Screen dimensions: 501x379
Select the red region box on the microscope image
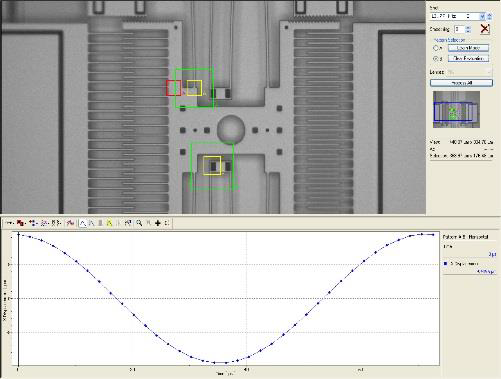[x=174, y=88]
